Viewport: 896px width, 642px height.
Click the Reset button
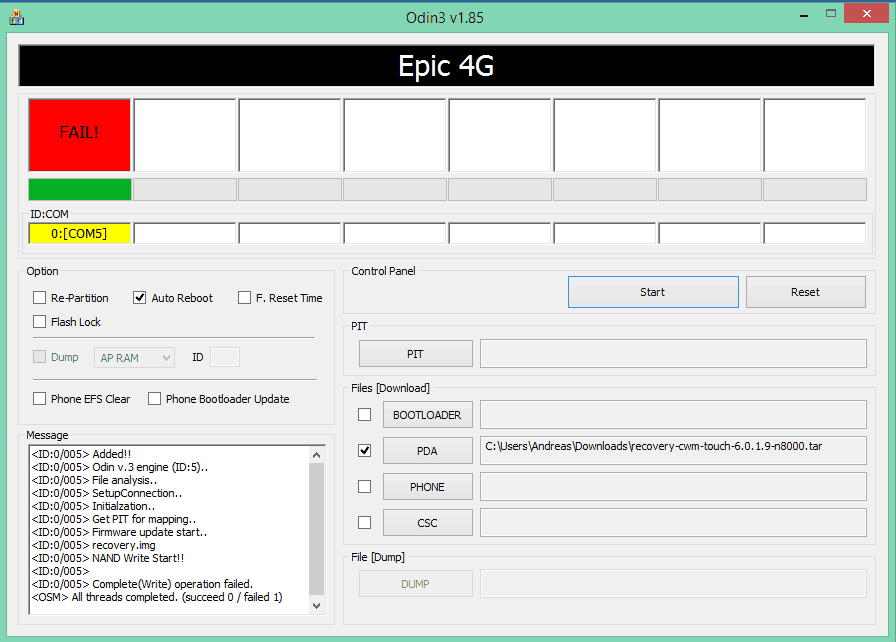(x=806, y=292)
